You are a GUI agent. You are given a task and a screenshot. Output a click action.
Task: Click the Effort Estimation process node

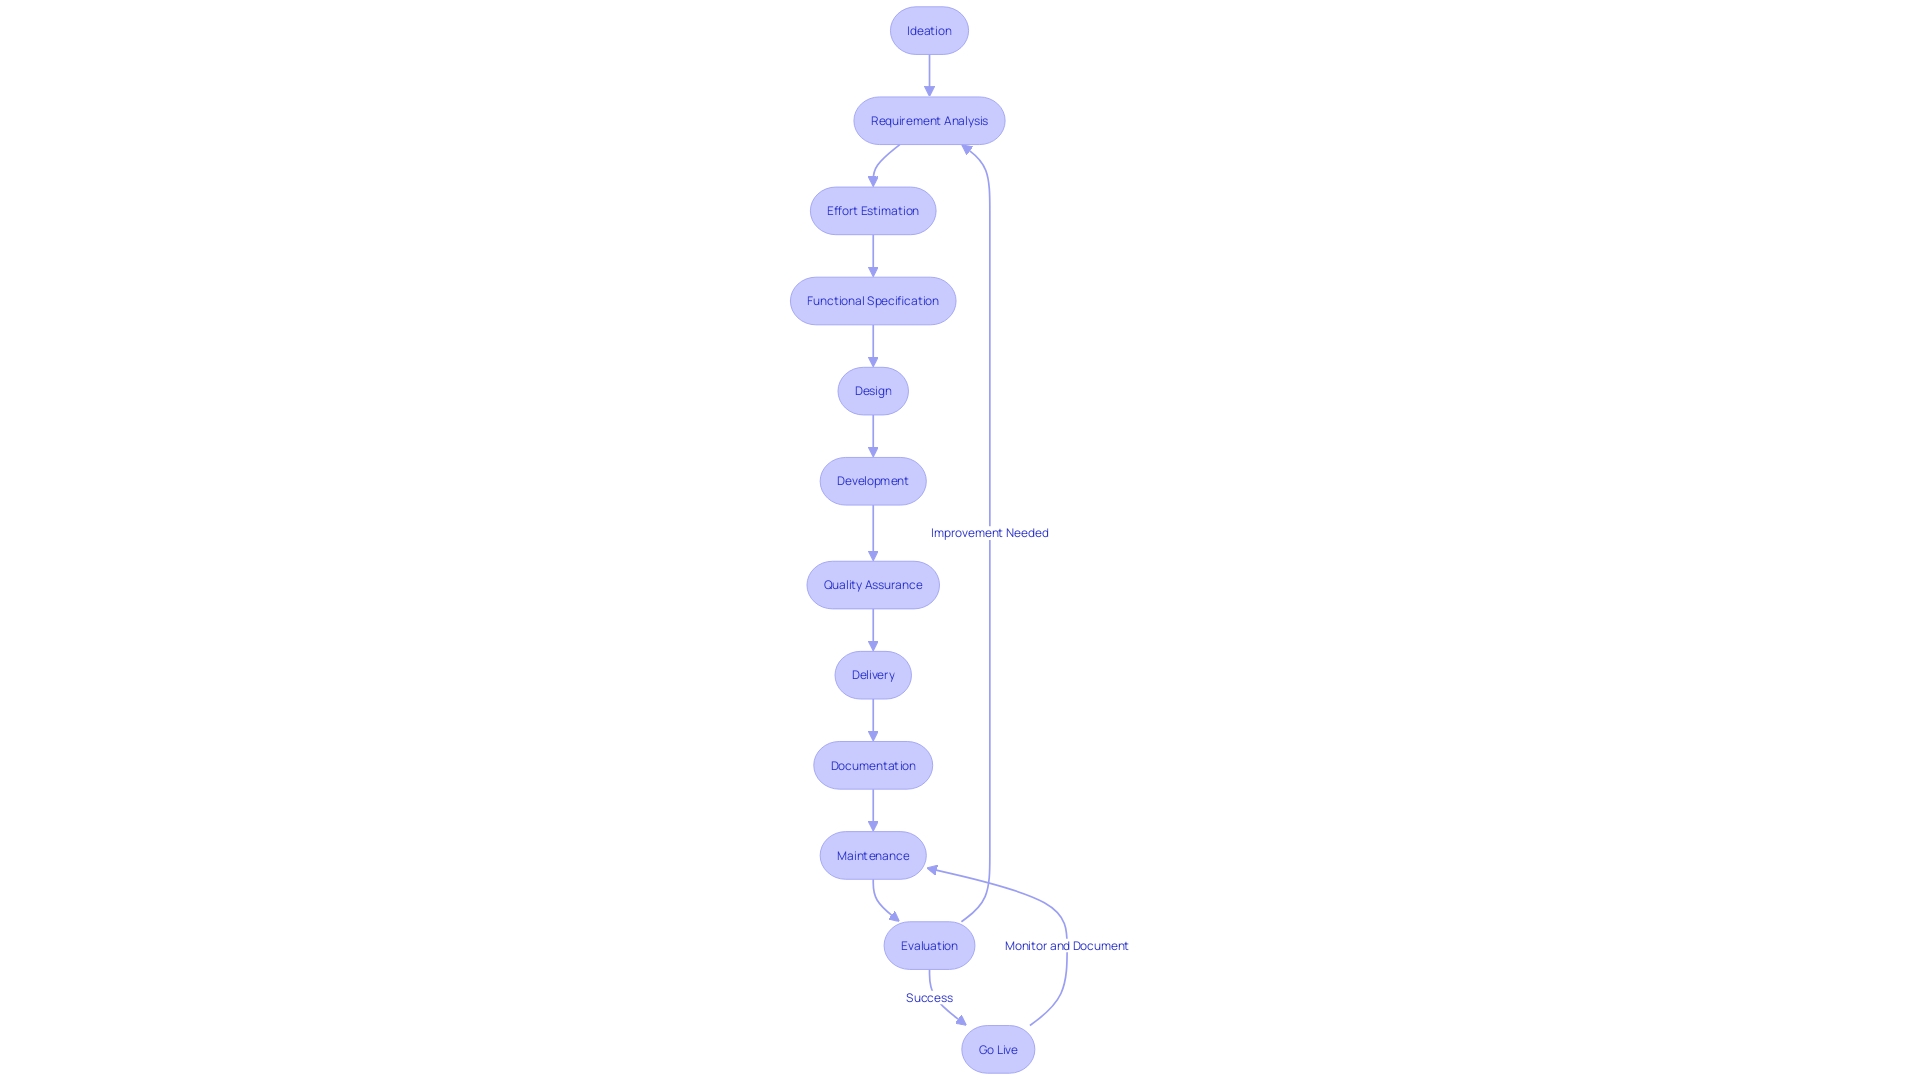pyautogui.click(x=873, y=210)
